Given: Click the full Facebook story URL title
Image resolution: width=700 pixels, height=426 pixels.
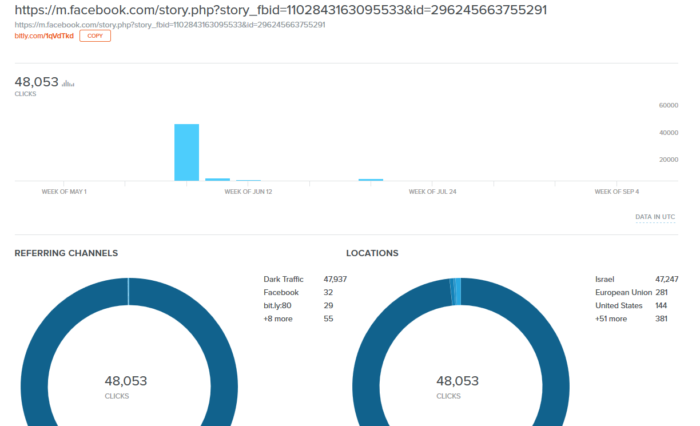Looking at the screenshot, I should coord(280,10).
